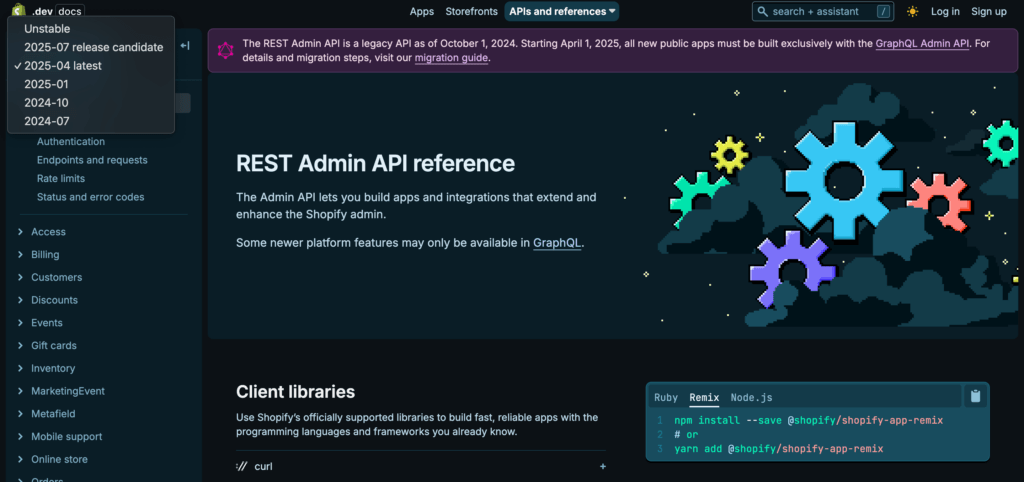
Task: Click the yarn add code line
Action: 778,449
